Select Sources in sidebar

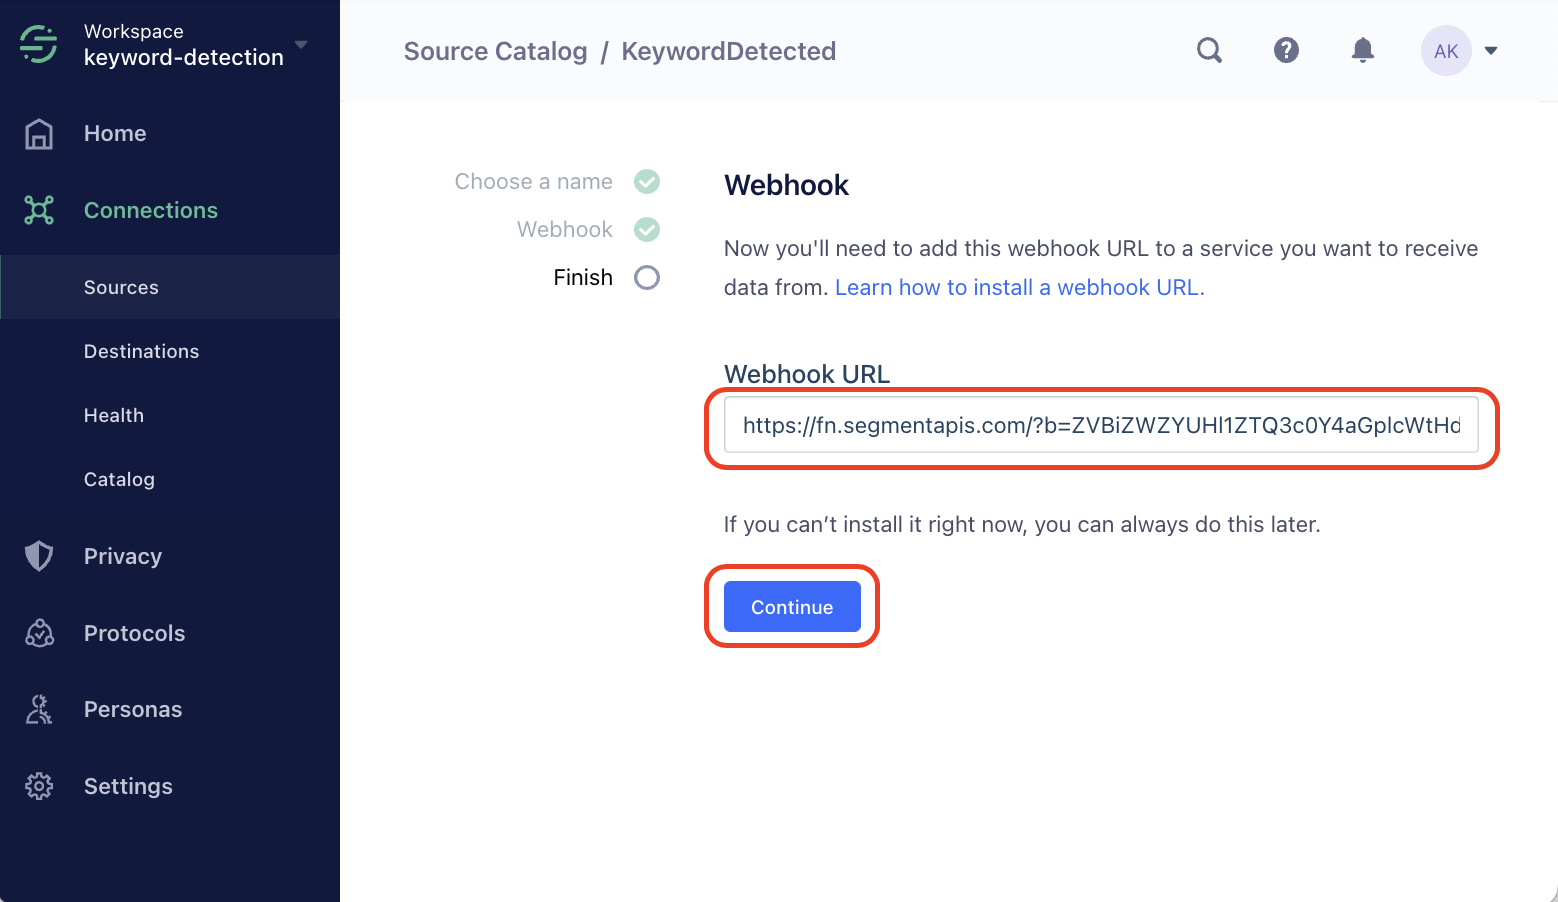pos(170,287)
